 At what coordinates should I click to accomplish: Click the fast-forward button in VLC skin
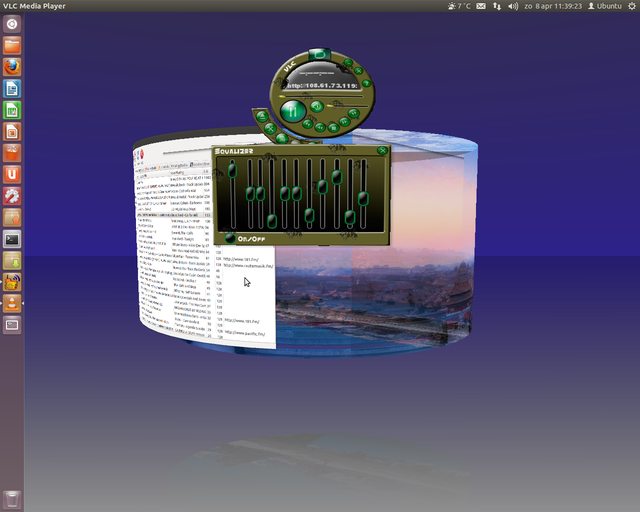coord(345,122)
